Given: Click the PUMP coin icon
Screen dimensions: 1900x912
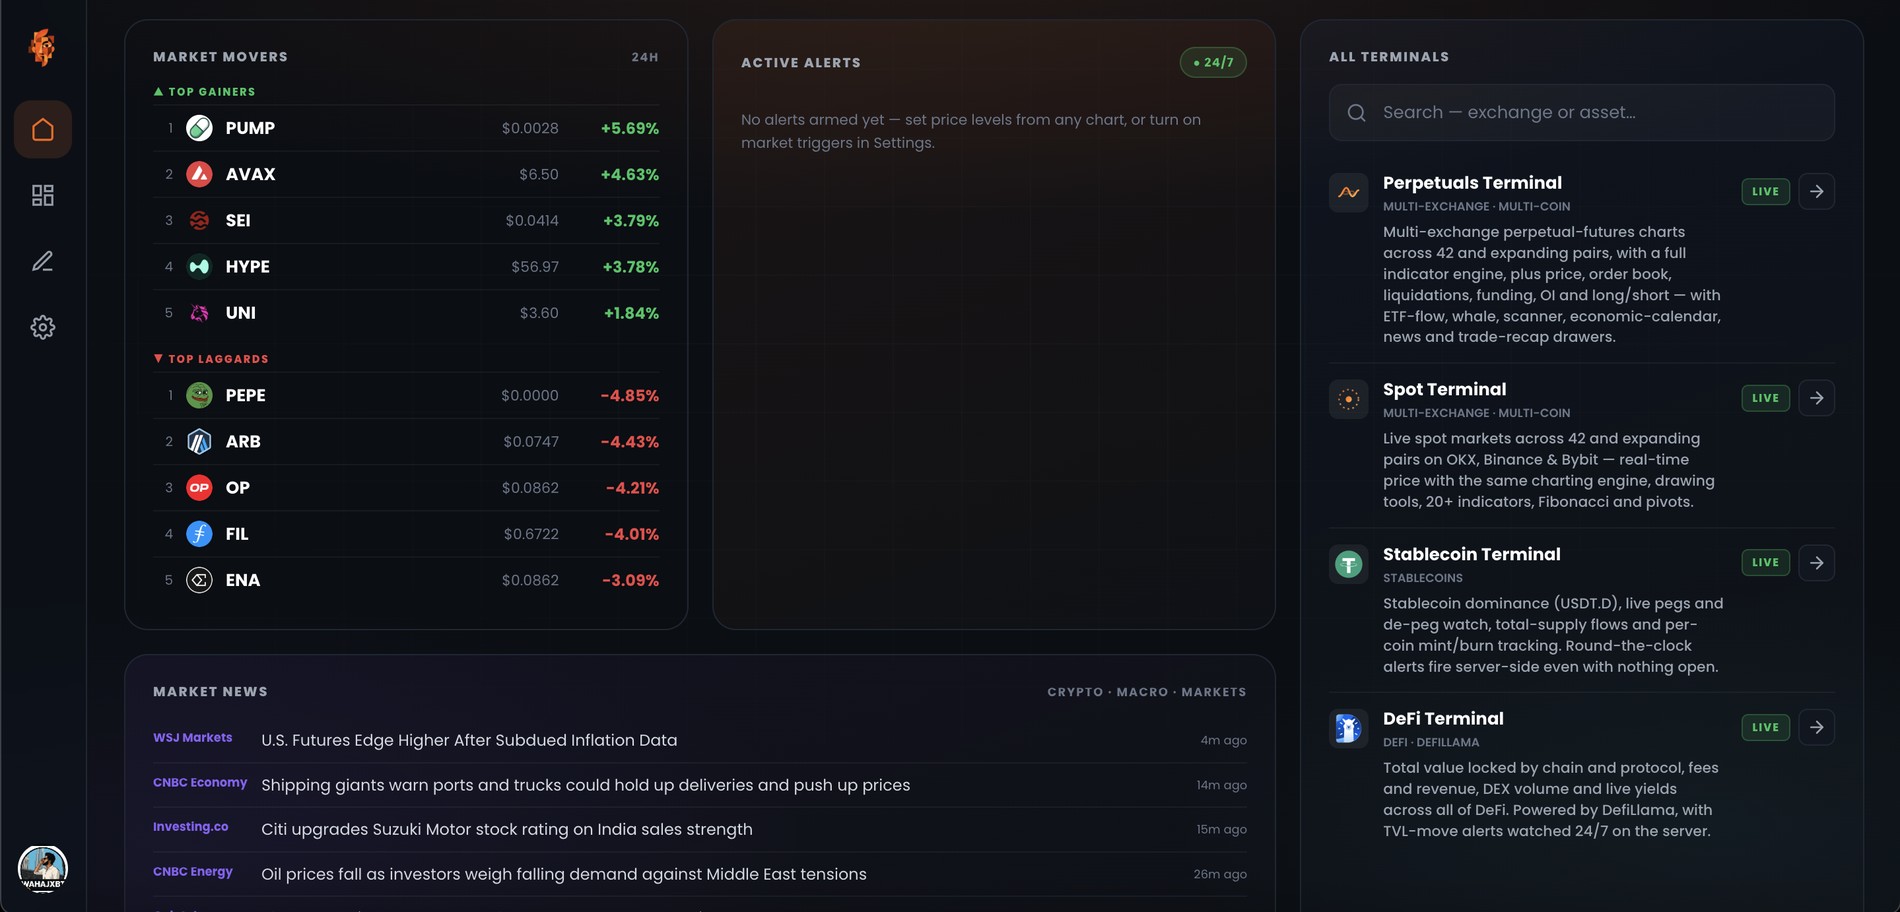Looking at the screenshot, I should click(200, 128).
